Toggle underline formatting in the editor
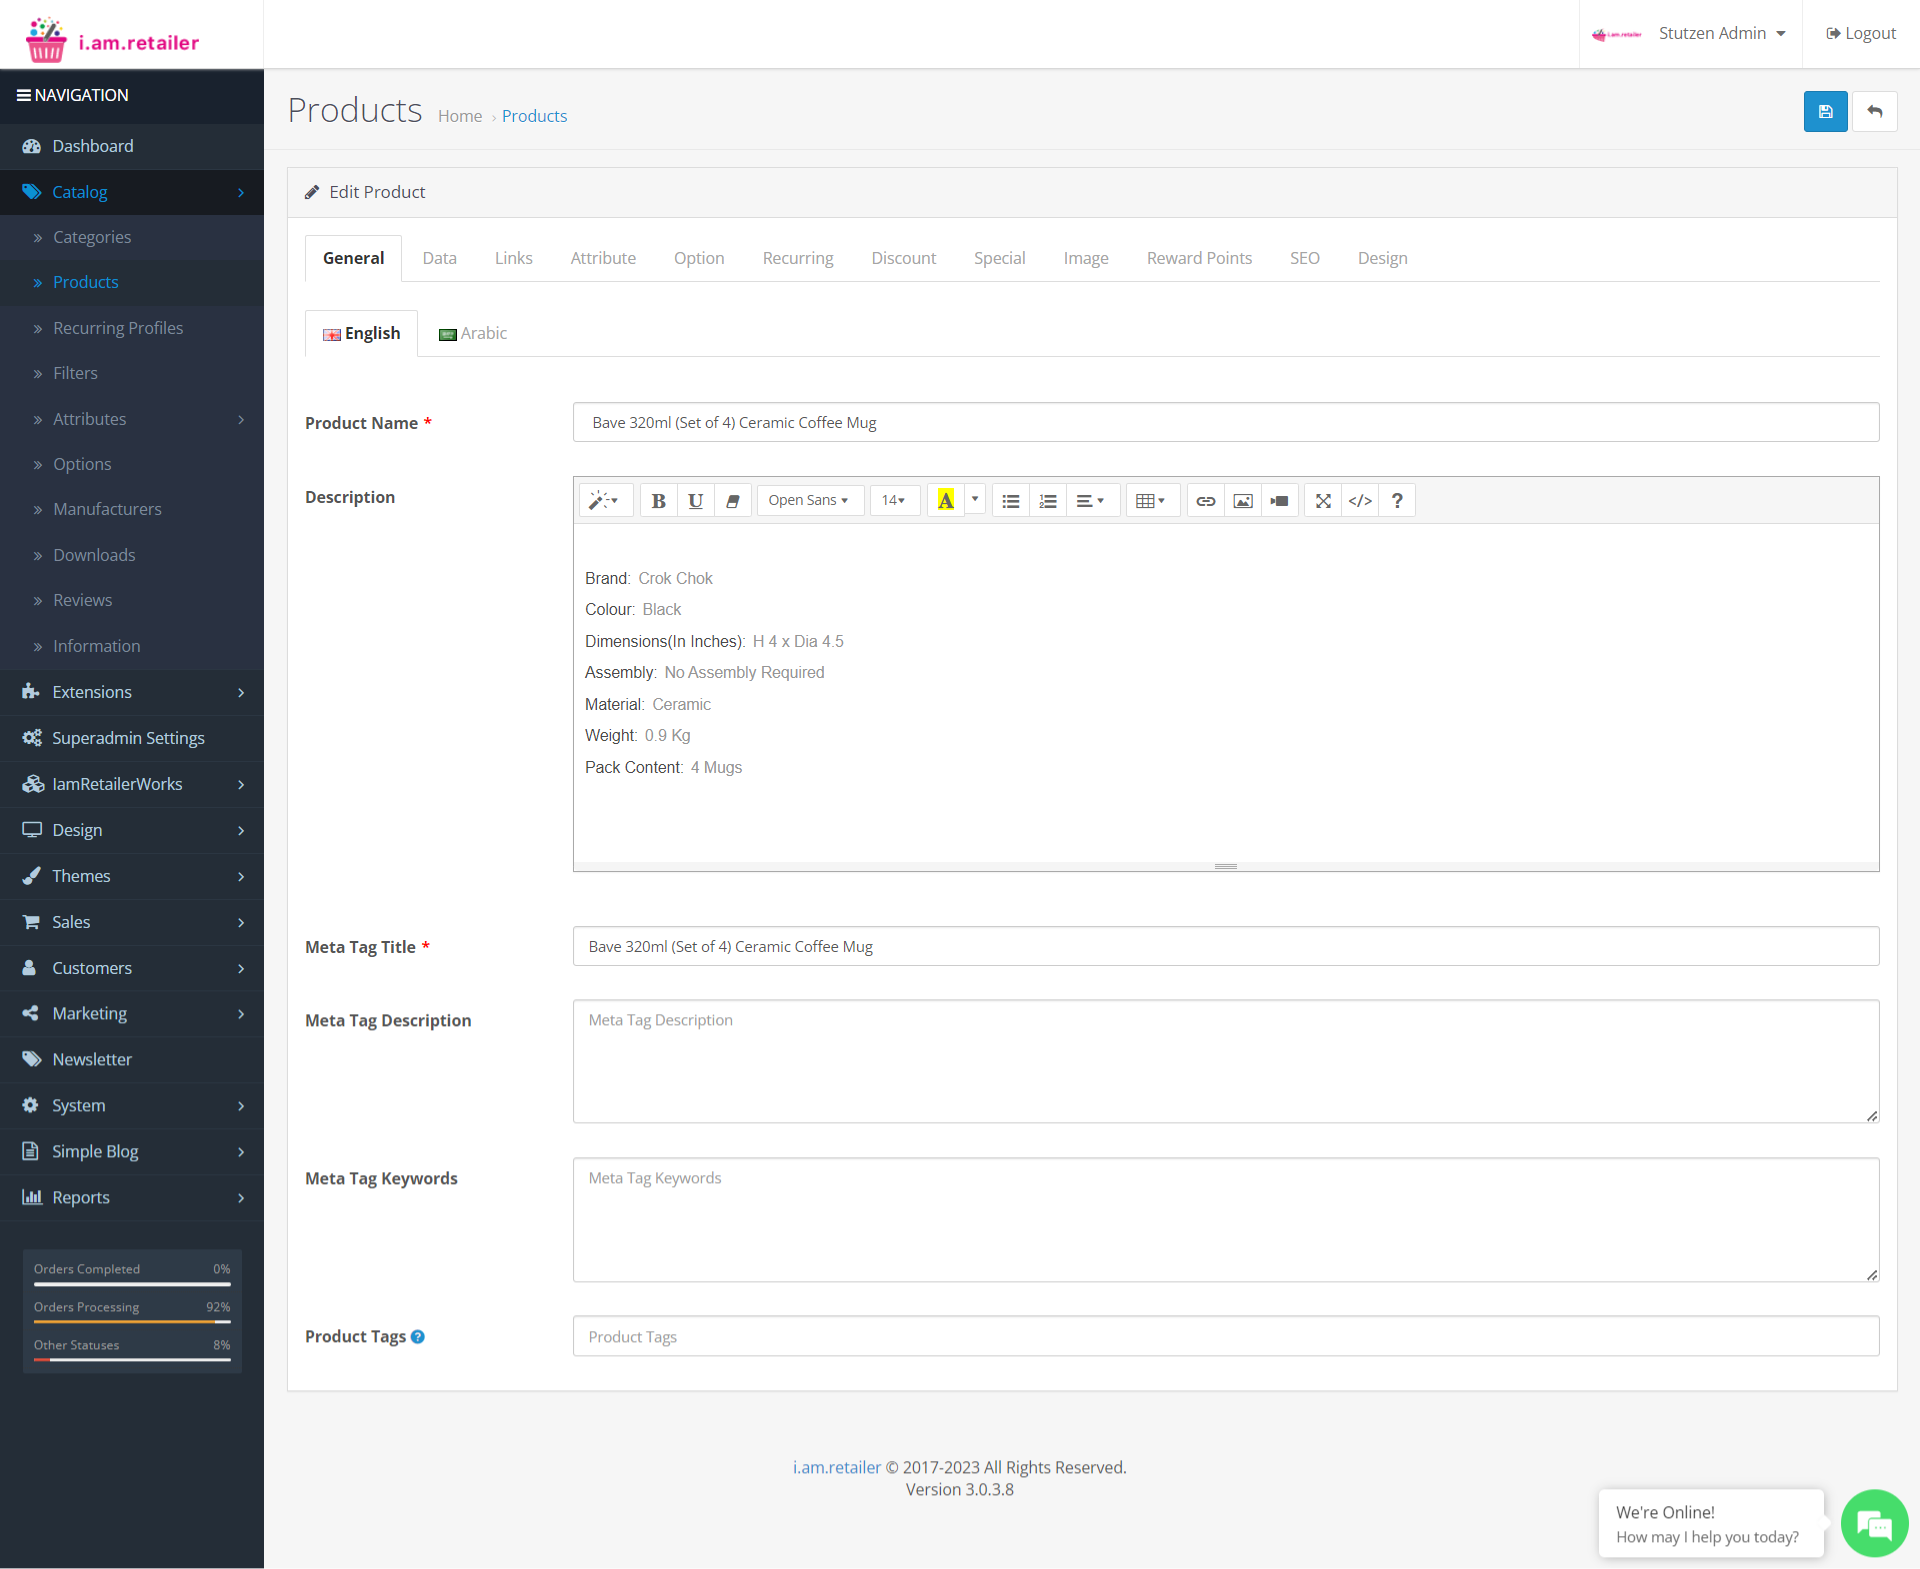The width and height of the screenshot is (1920, 1569). click(x=695, y=501)
